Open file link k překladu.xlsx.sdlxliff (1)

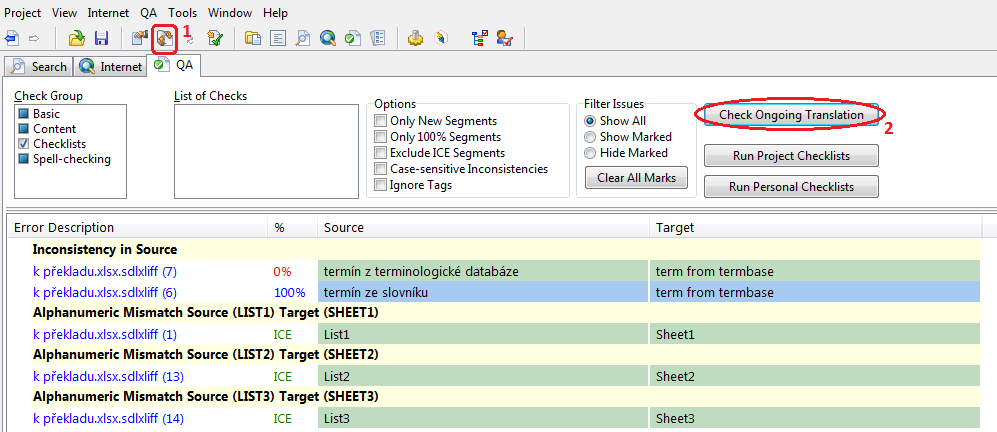point(105,334)
